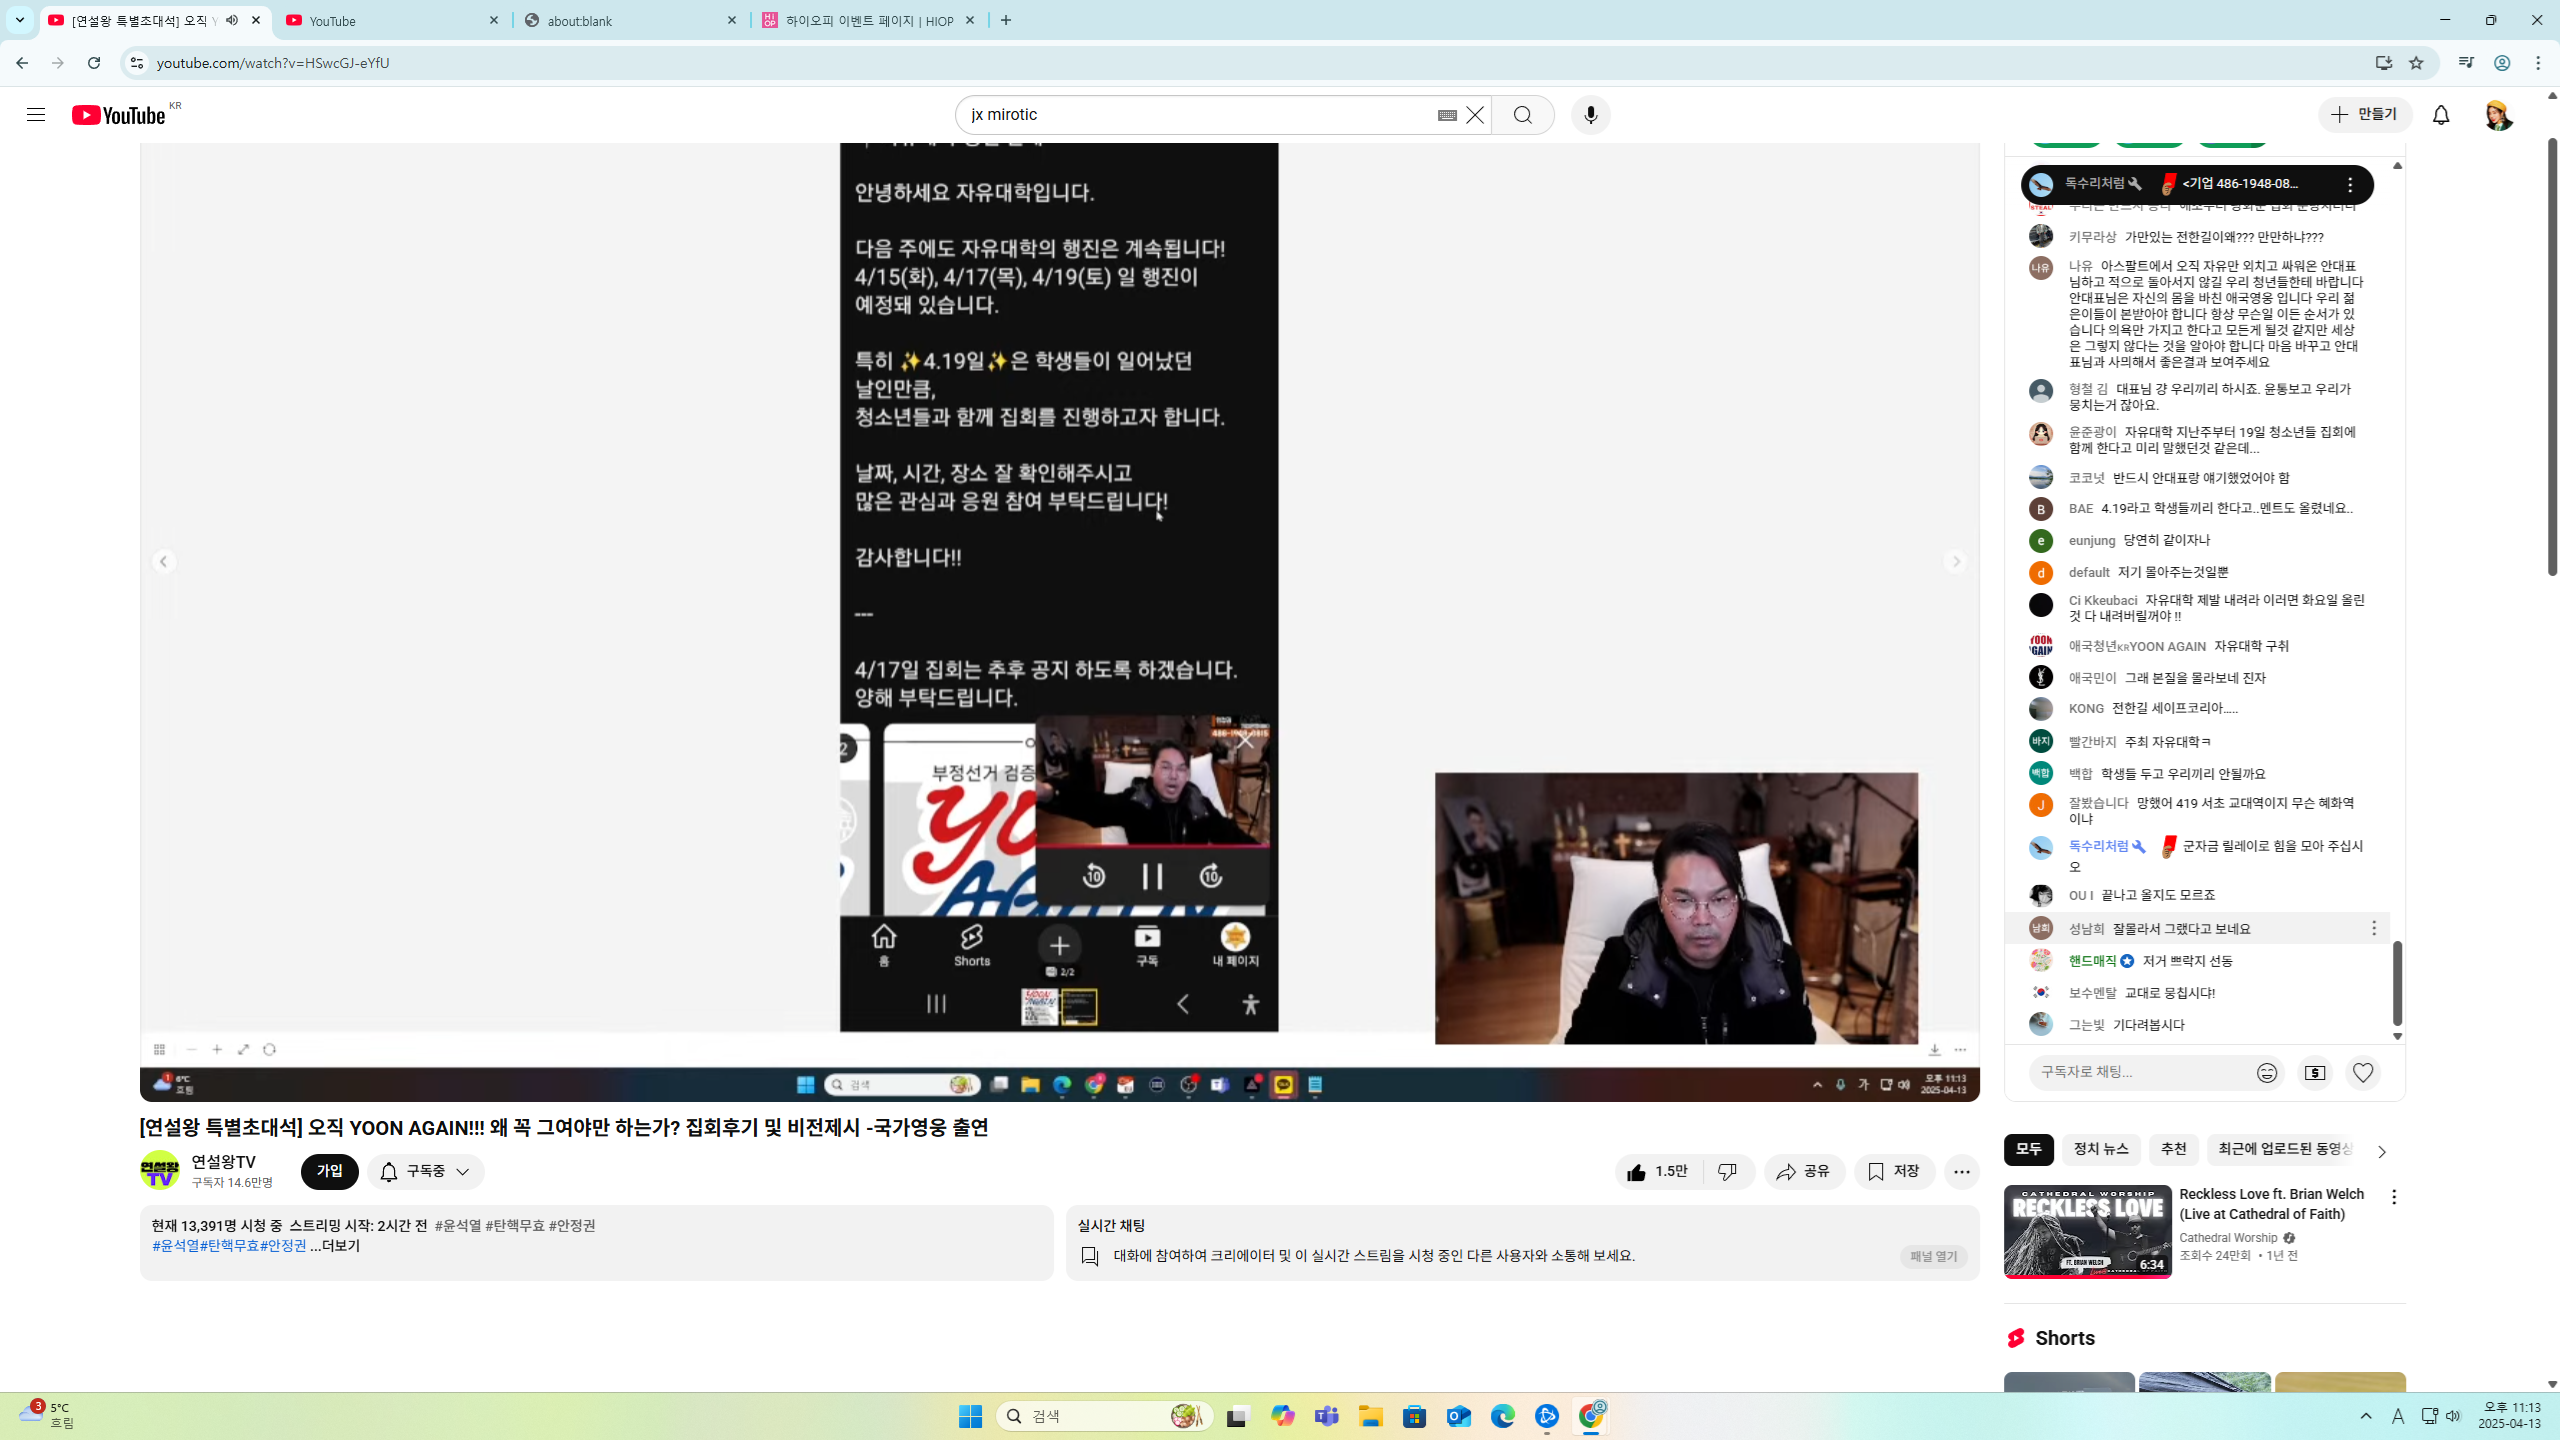Click the youtube.com address bar URL
Viewport: 2560px width, 1440px height.
[273, 63]
